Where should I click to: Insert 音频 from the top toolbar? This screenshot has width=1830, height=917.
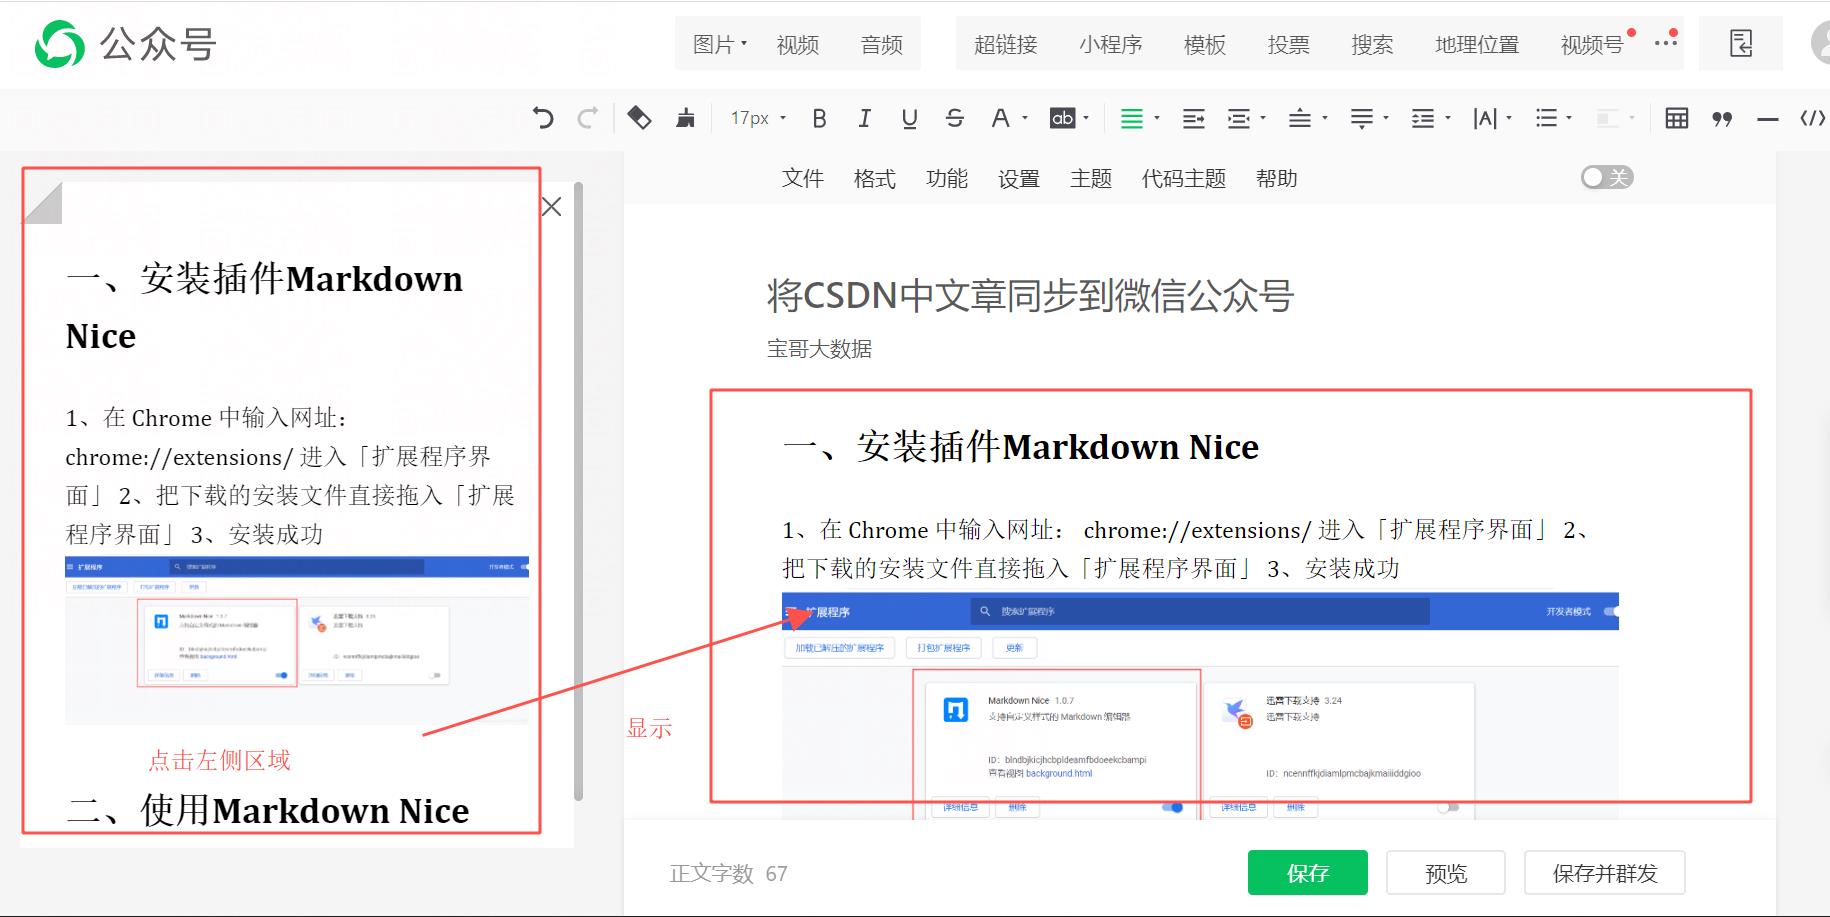[x=881, y=44]
